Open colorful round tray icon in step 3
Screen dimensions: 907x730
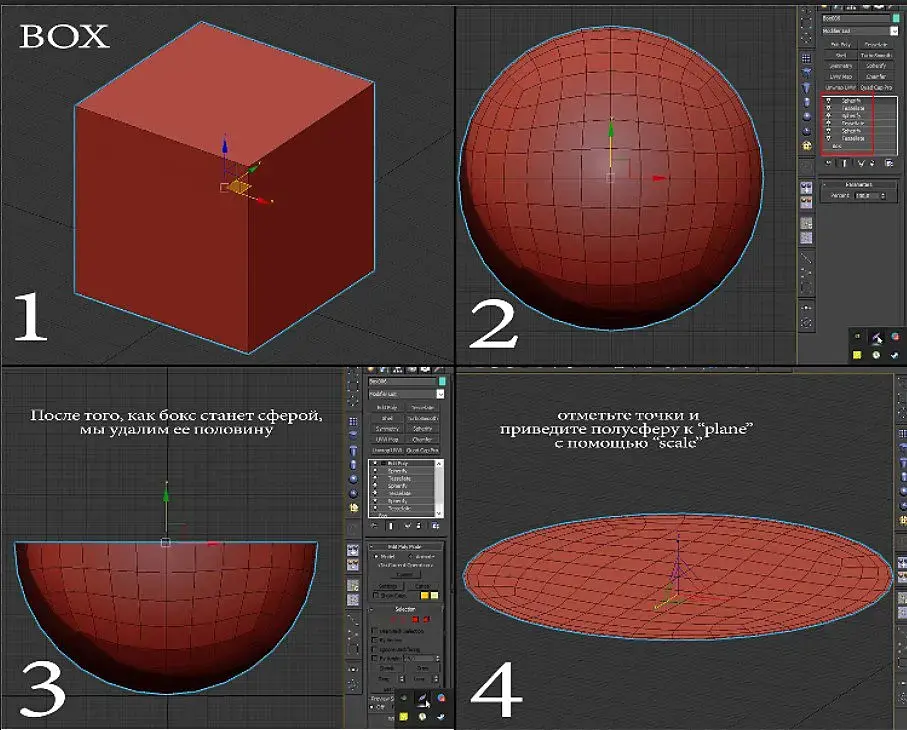tap(441, 698)
